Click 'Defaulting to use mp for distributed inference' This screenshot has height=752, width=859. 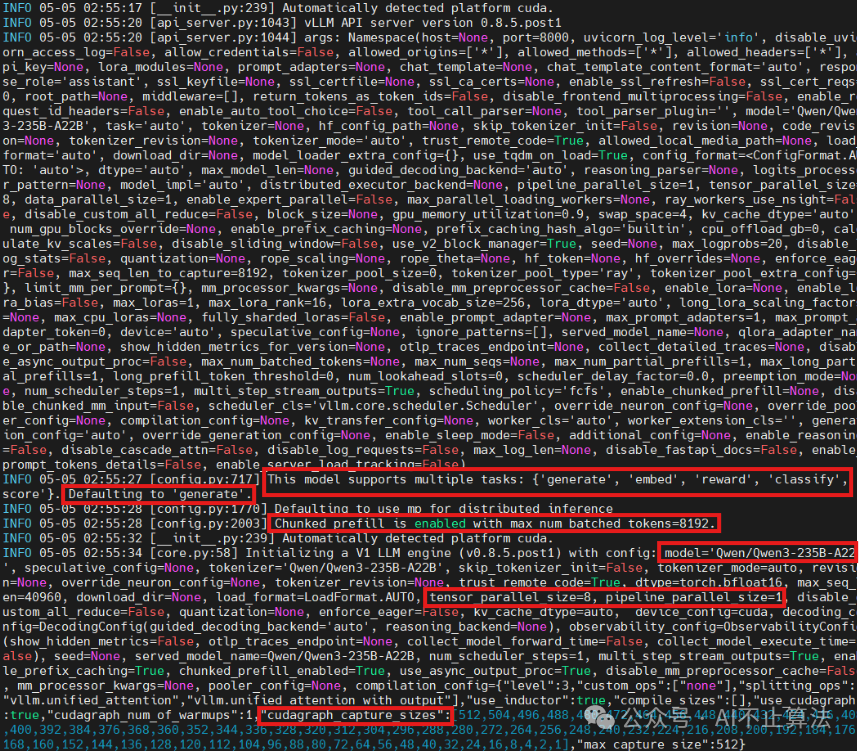(x=444, y=509)
